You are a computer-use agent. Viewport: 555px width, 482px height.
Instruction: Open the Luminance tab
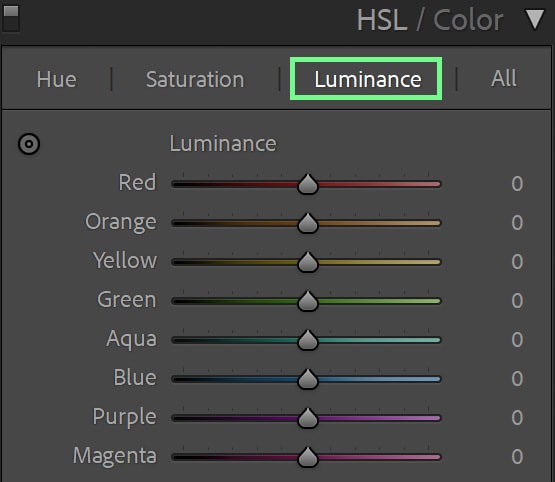(x=368, y=79)
